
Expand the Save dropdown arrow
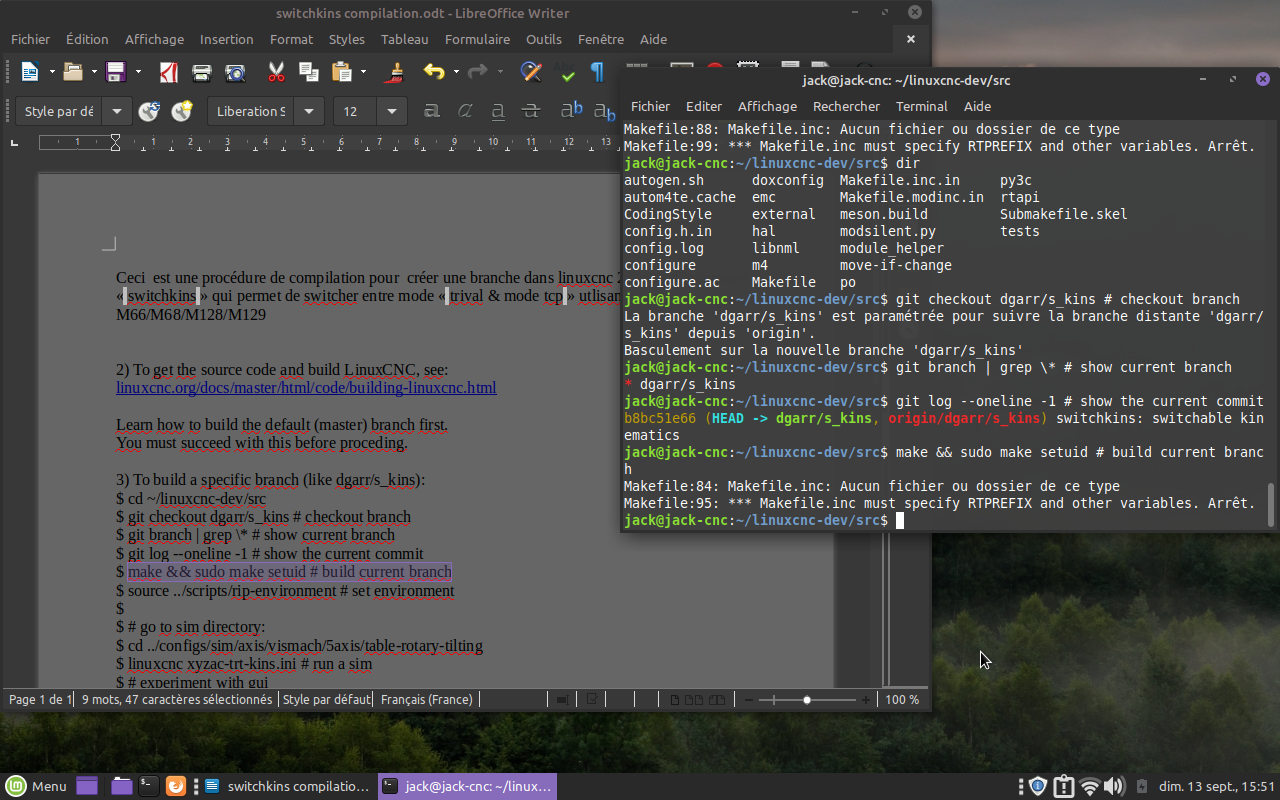138,72
